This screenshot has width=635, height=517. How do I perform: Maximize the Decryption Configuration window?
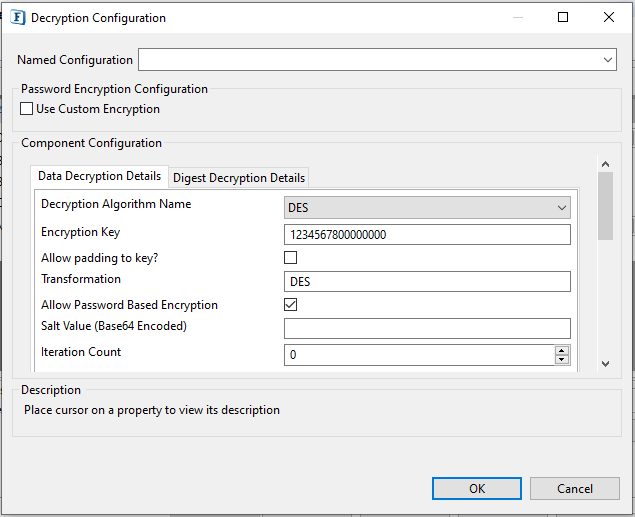[x=563, y=17]
